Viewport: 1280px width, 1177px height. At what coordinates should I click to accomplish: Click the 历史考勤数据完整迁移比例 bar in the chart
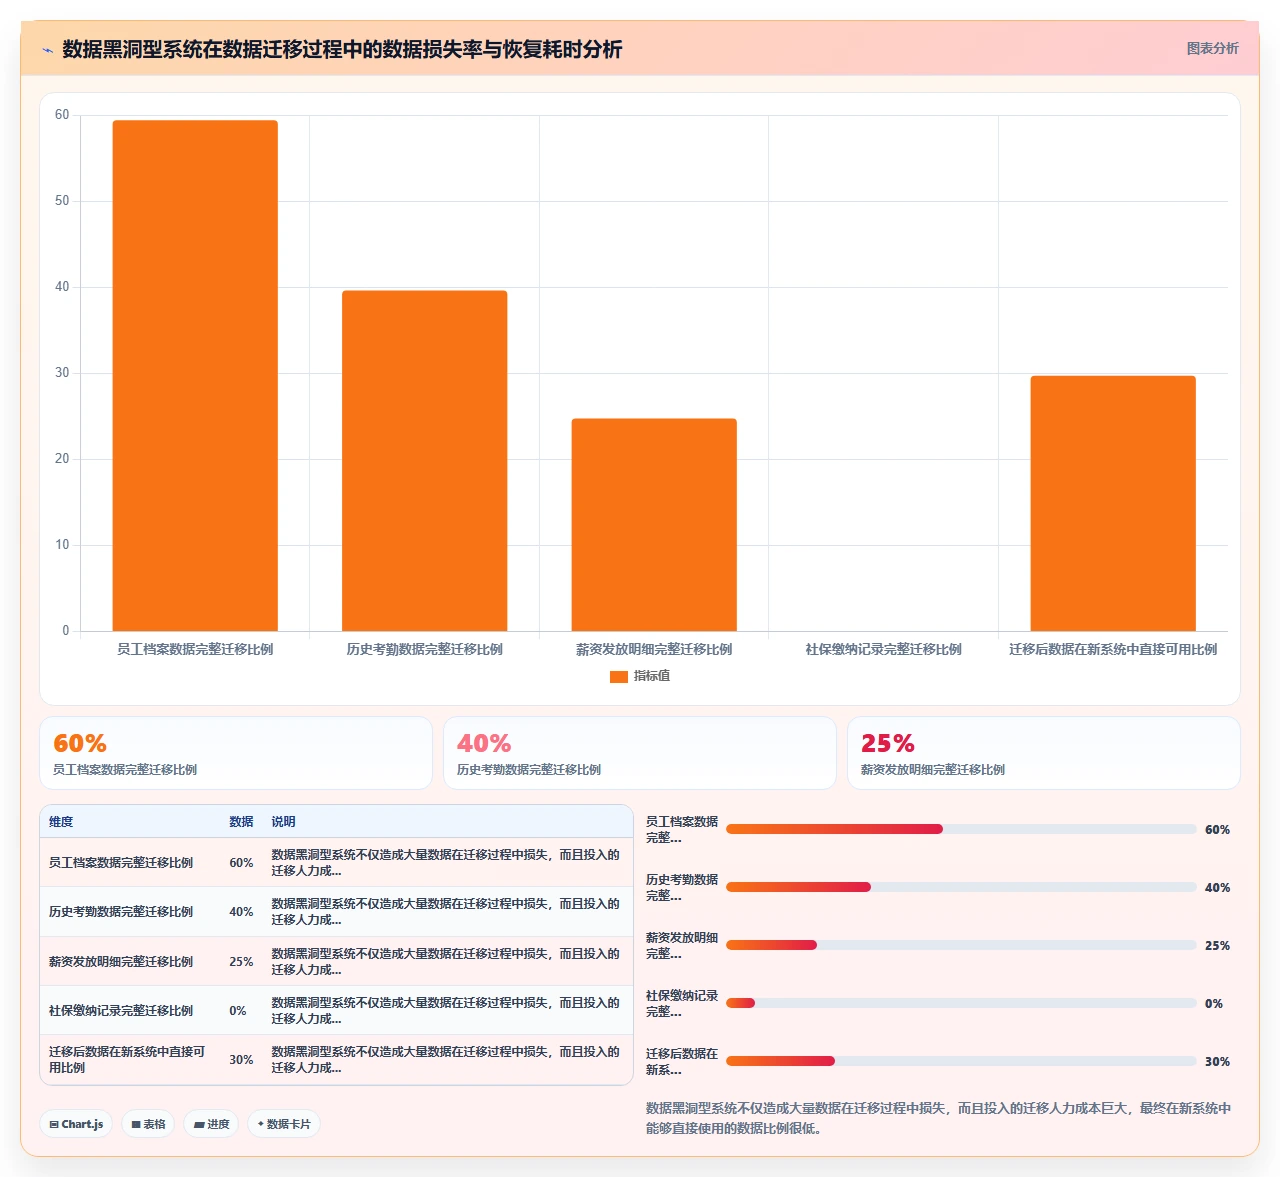[424, 461]
